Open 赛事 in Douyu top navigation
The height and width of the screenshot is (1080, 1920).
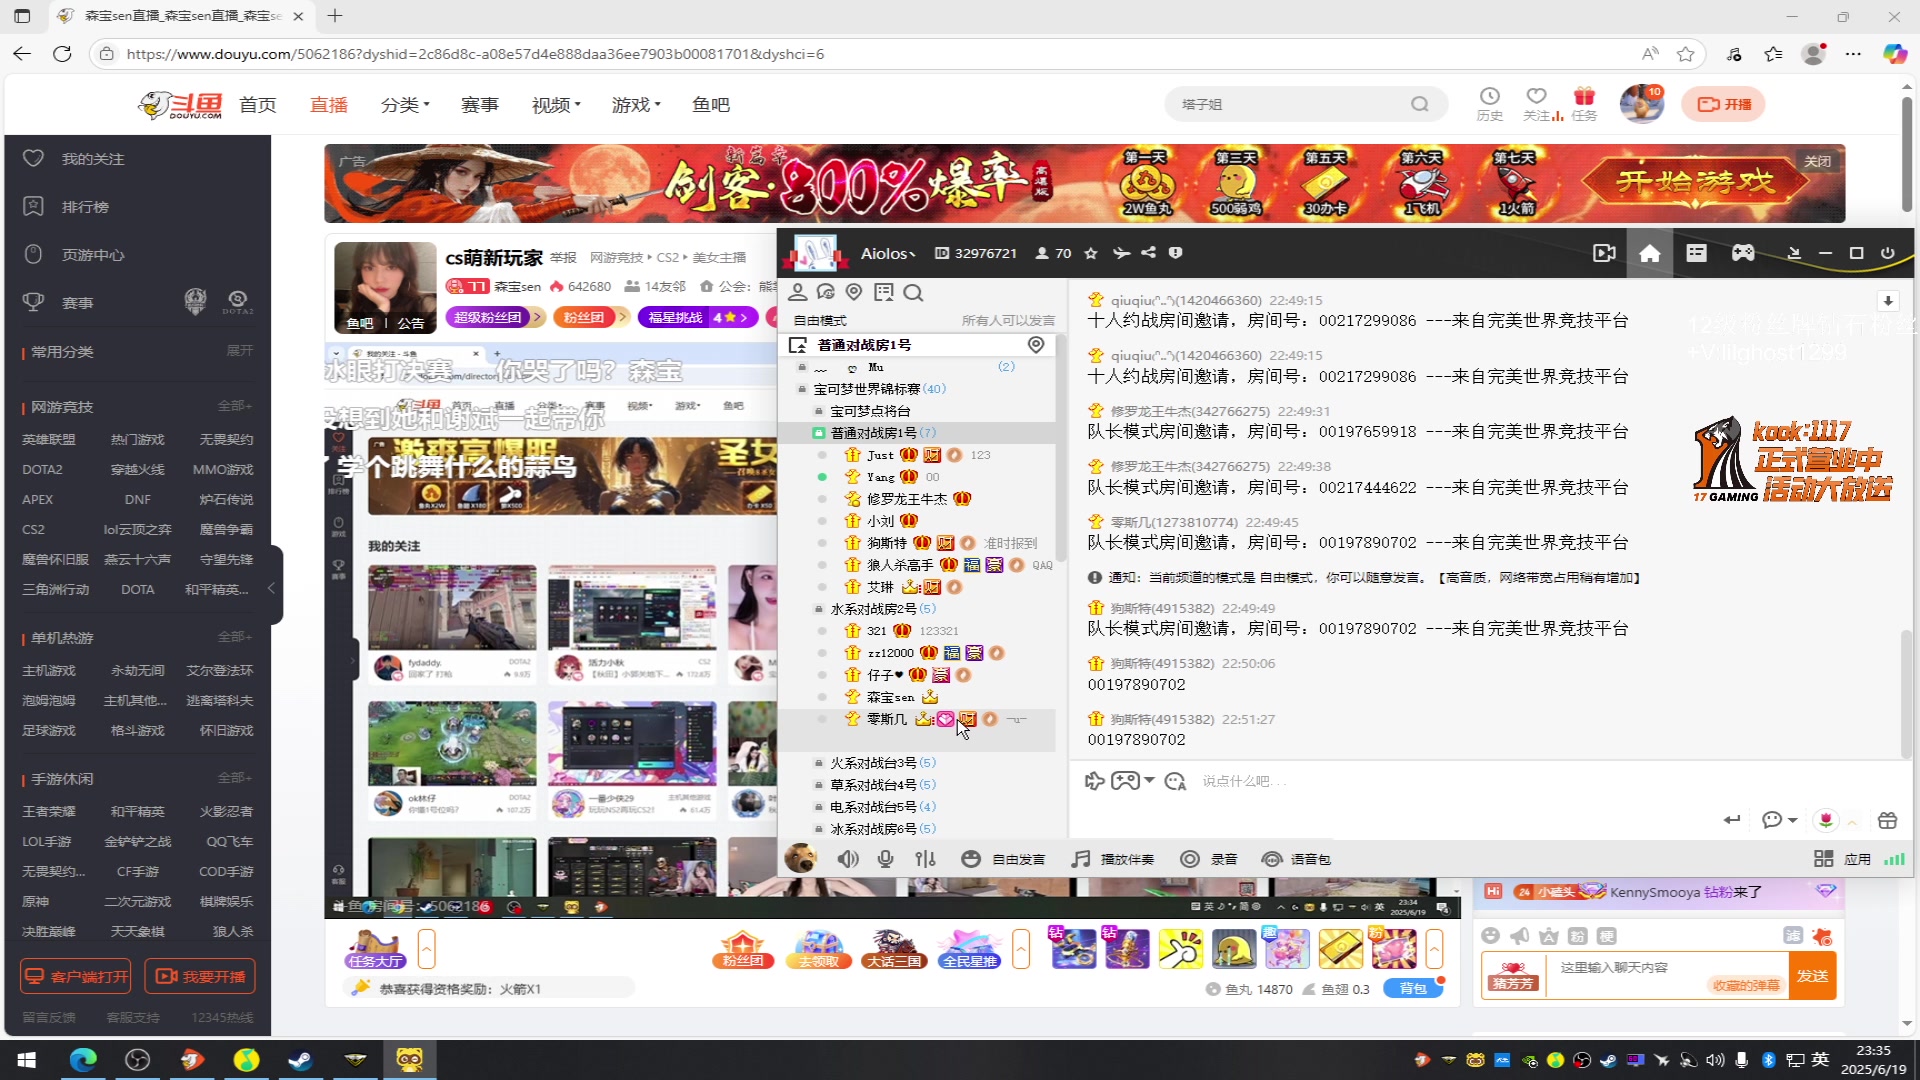(x=480, y=105)
